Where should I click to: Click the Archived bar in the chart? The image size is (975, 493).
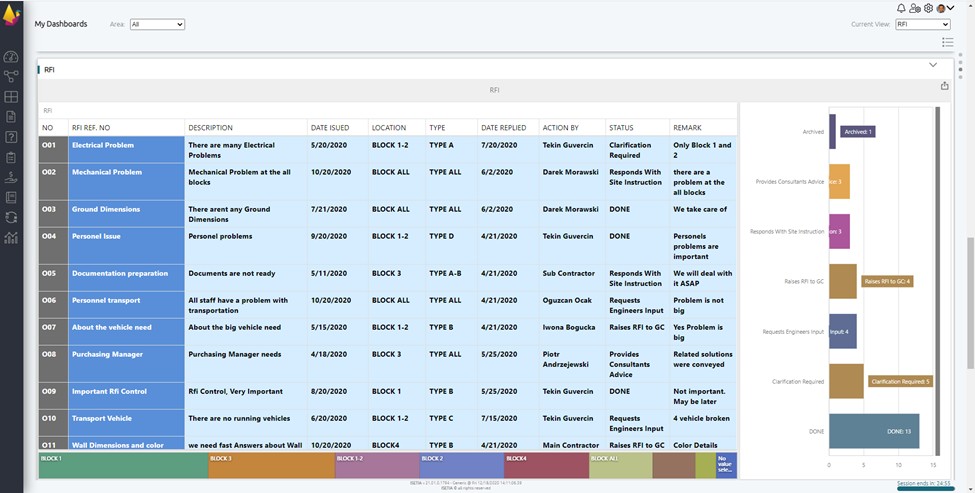tap(832, 132)
